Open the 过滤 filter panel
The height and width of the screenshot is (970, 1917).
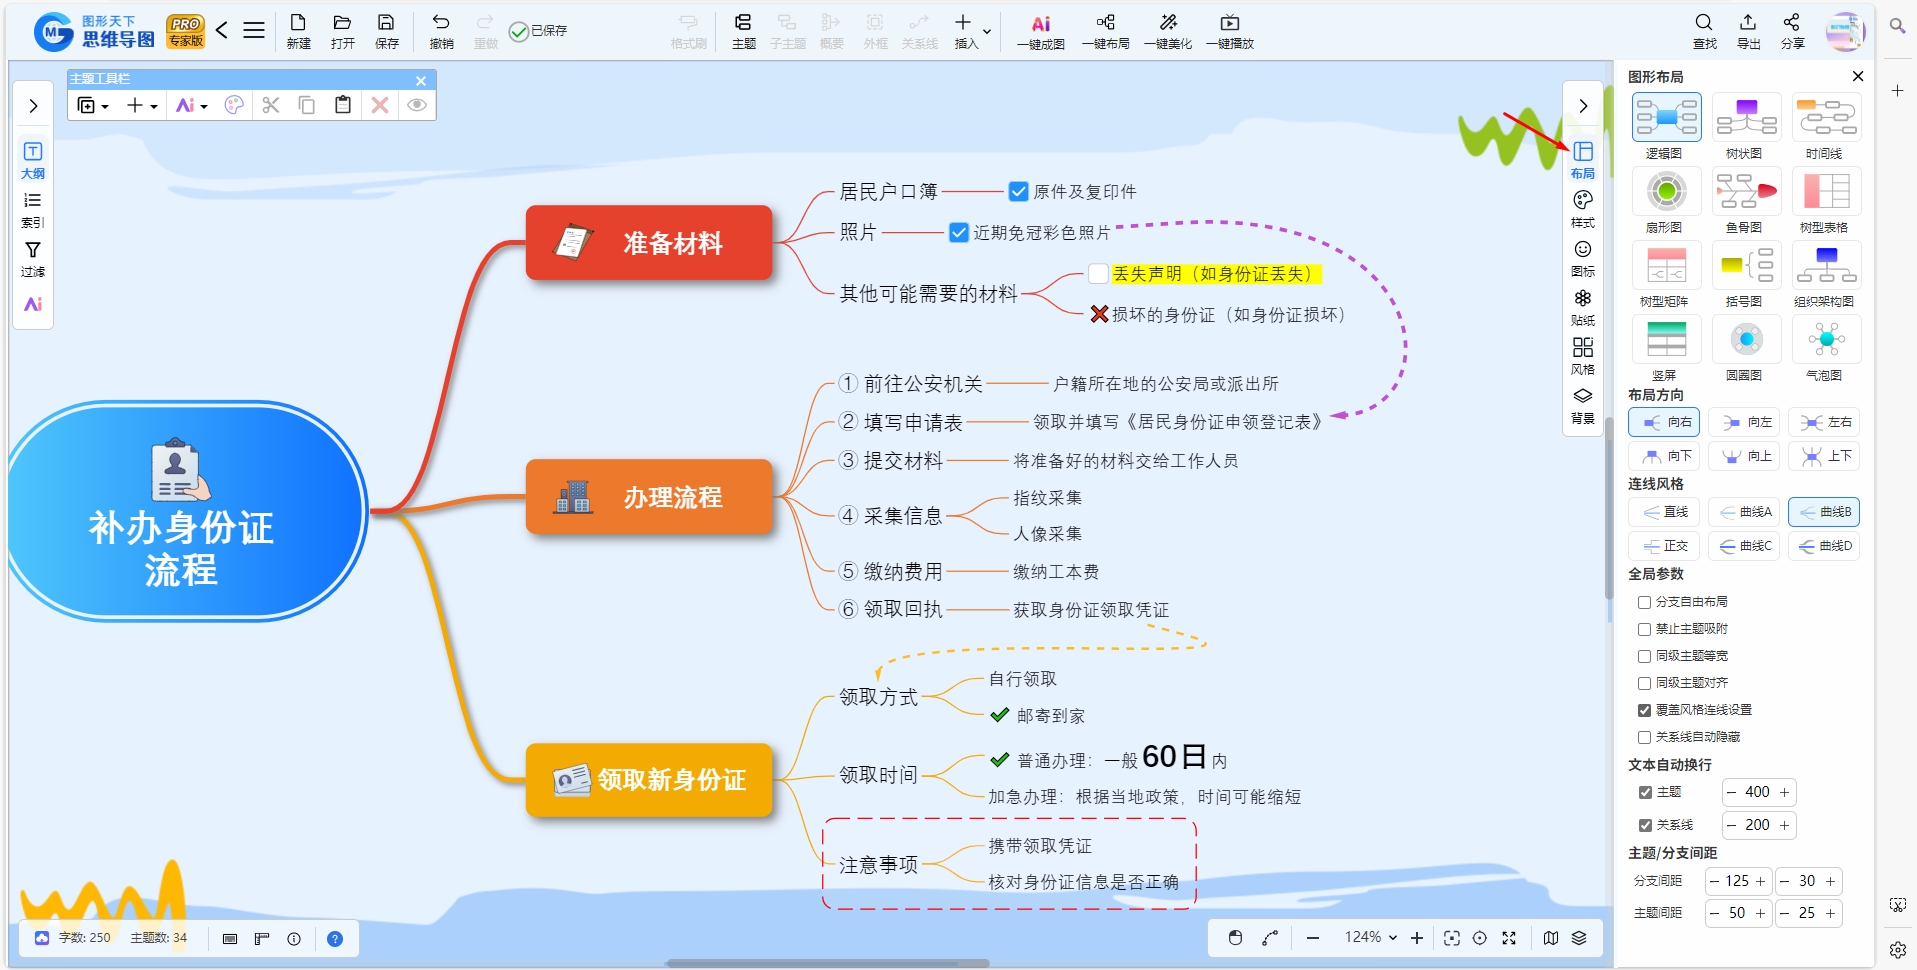coord(33,259)
